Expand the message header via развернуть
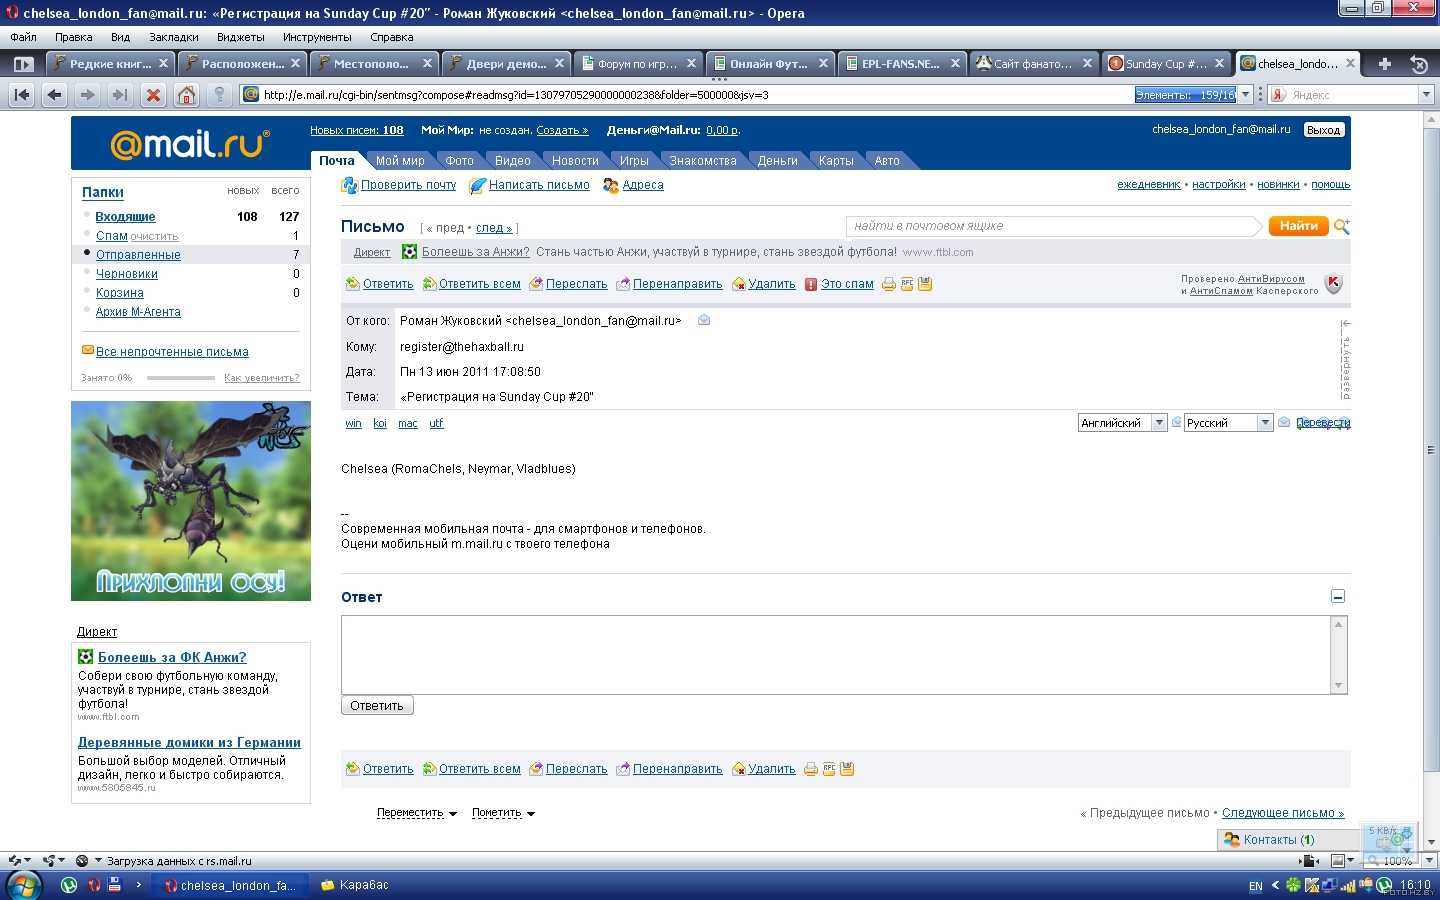The height and width of the screenshot is (900, 1440). pos(1346,360)
